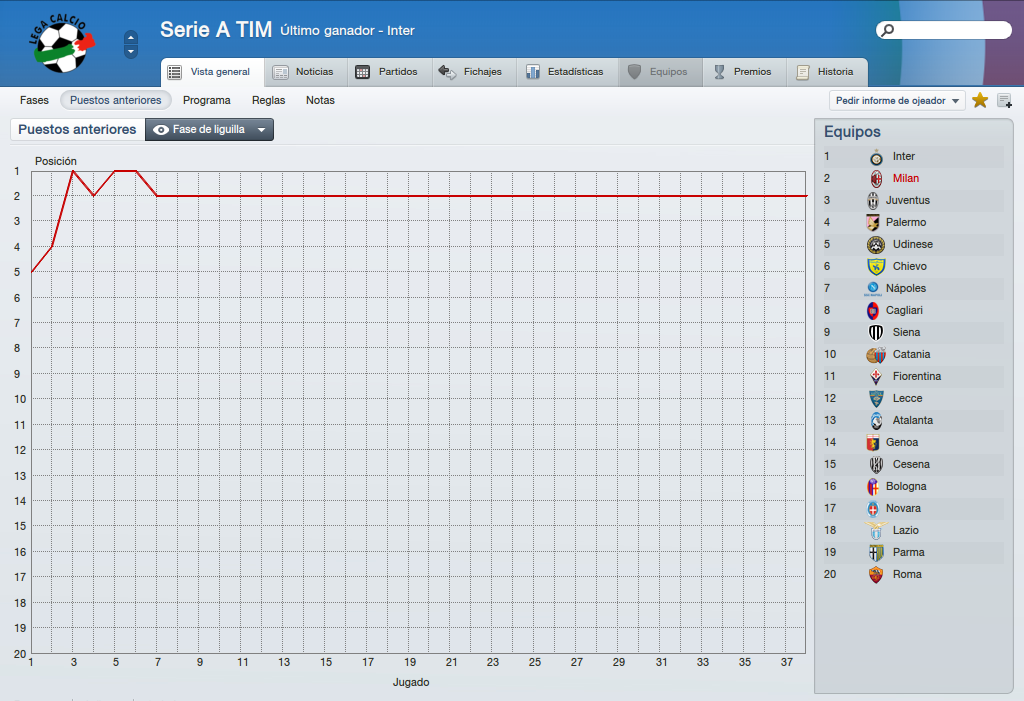This screenshot has height=701, width=1024.
Task: Click the Estadísticas chart icon
Action: 533,72
